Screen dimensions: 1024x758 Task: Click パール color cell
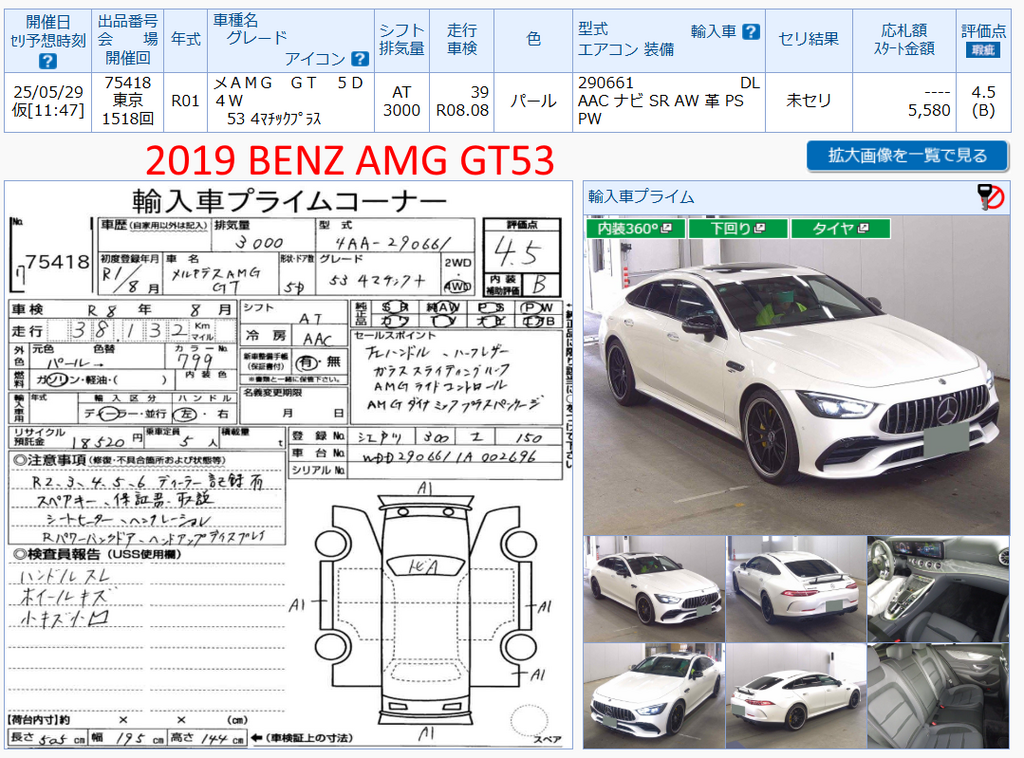coord(533,101)
